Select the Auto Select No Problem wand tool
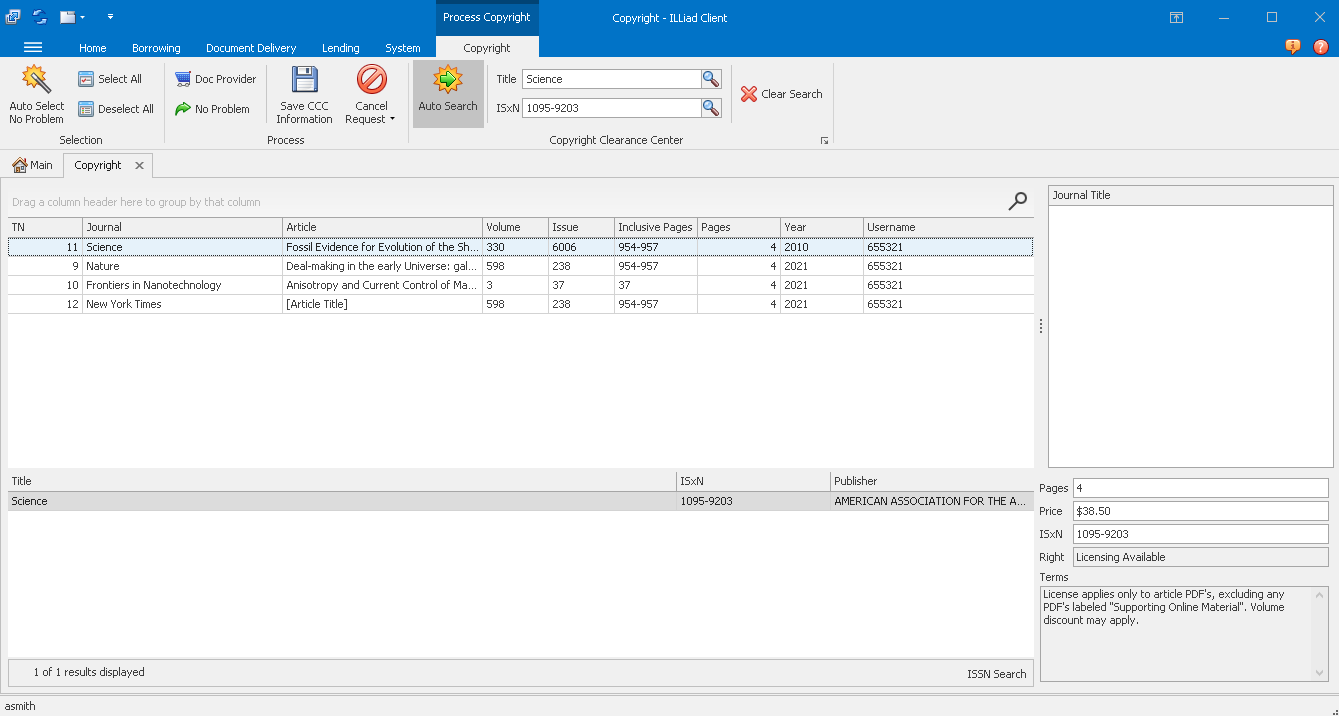The height and width of the screenshot is (716, 1339). point(36,93)
